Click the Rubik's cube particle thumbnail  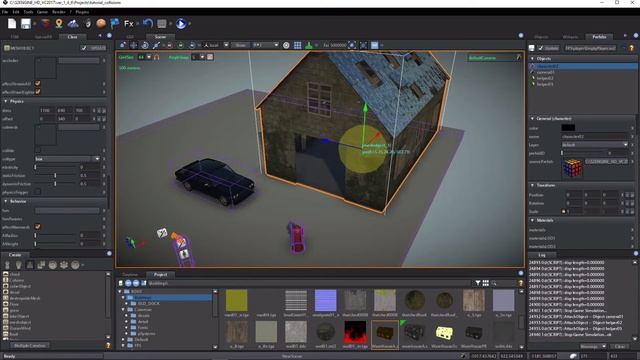click(x=572, y=168)
